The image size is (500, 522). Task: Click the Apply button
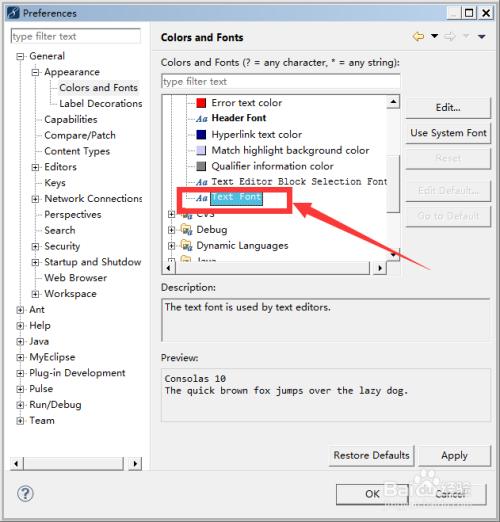coord(454,455)
